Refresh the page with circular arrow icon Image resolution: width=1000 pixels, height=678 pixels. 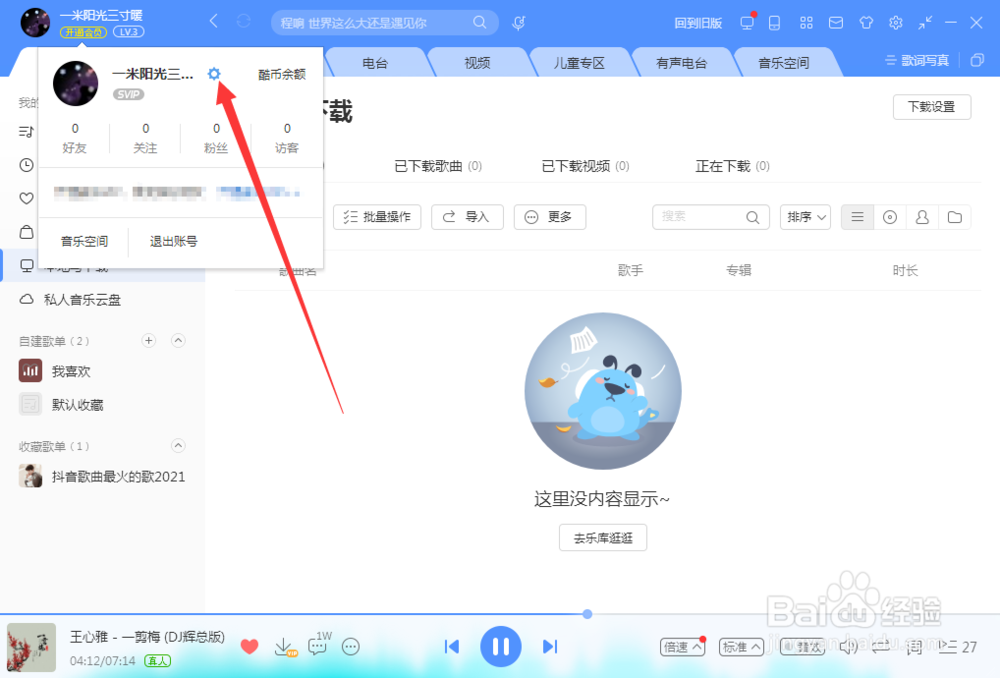(244, 22)
